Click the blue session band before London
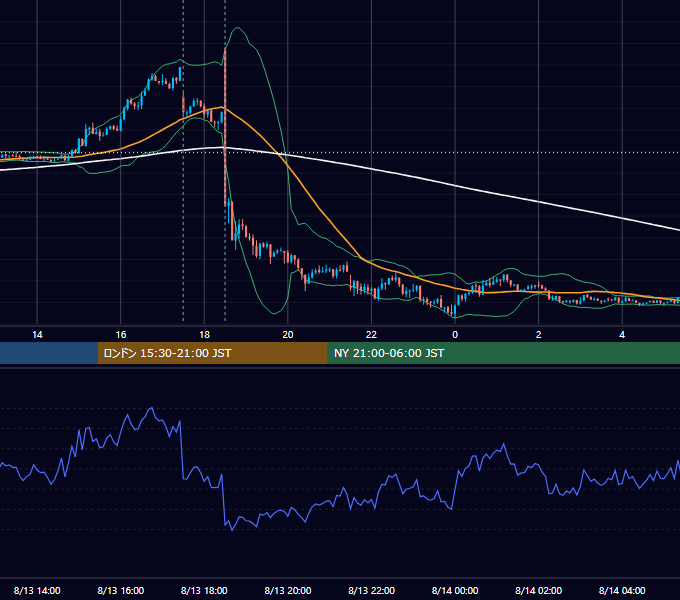The height and width of the screenshot is (600, 680). (x=49, y=353)
